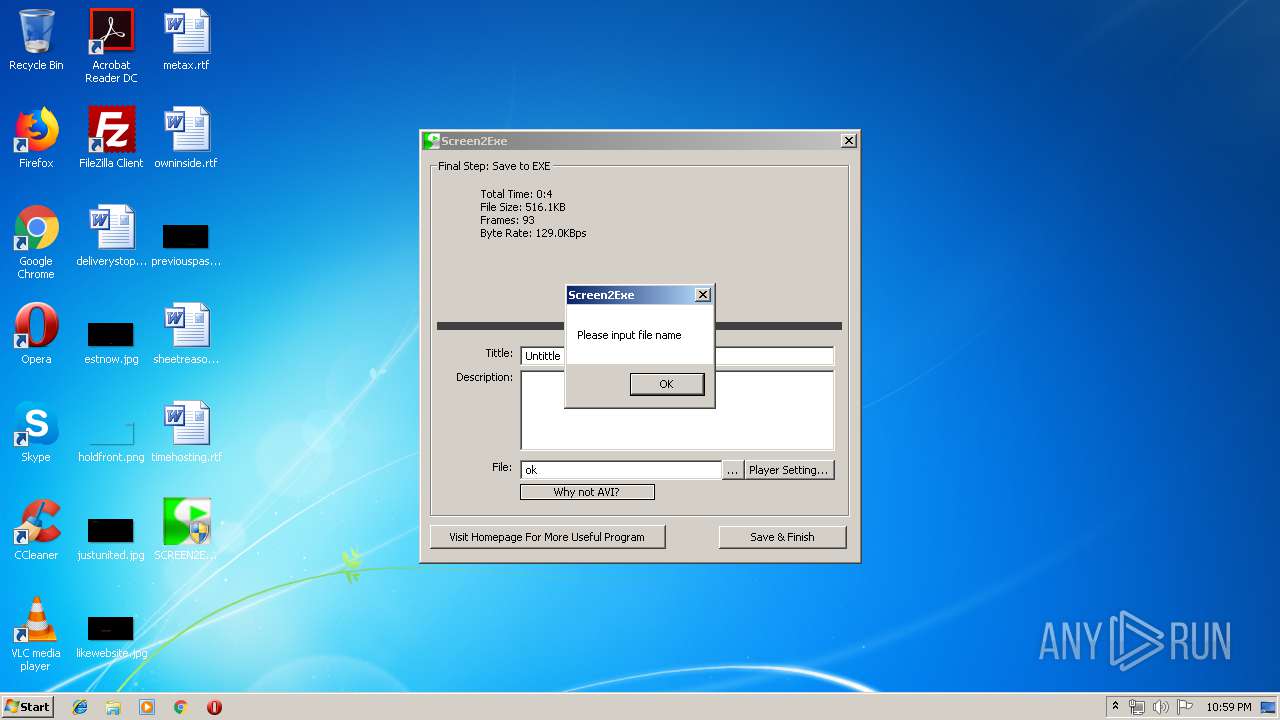
Task: Click Visit Homepage For More Useful Program
Action: coord(547,537)
